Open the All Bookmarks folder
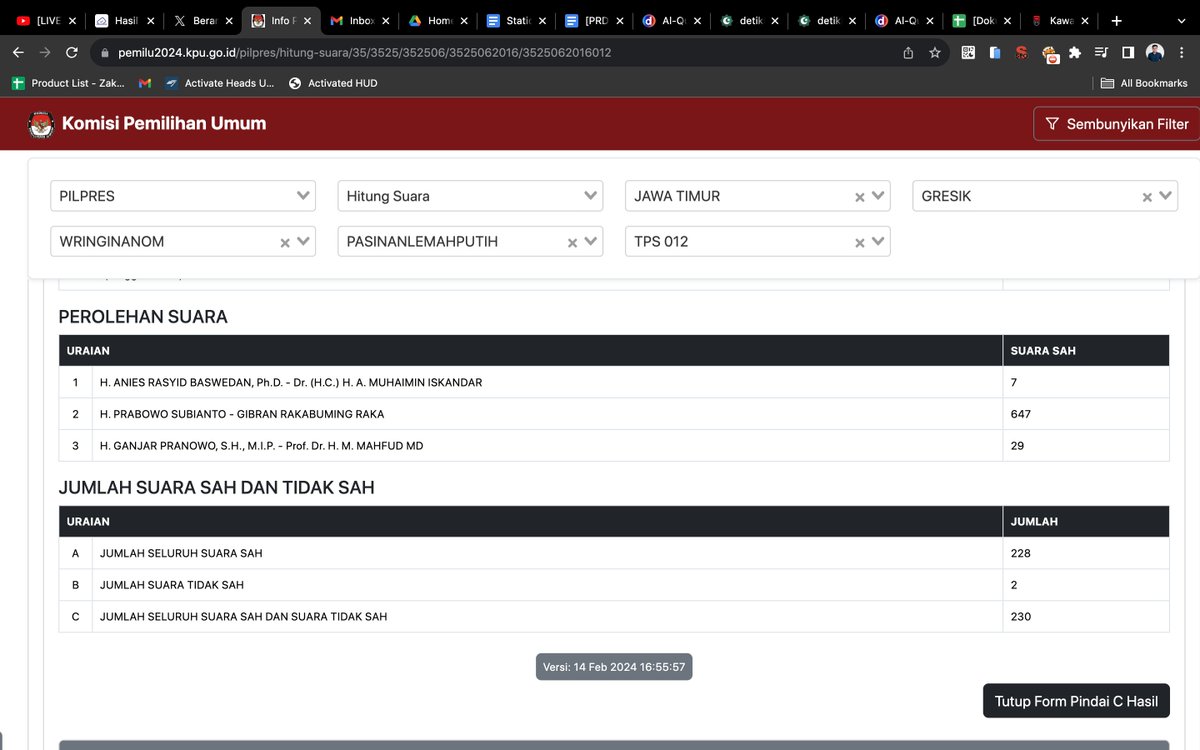Viewport: 1200px width, 750px height. point(1144,83)
